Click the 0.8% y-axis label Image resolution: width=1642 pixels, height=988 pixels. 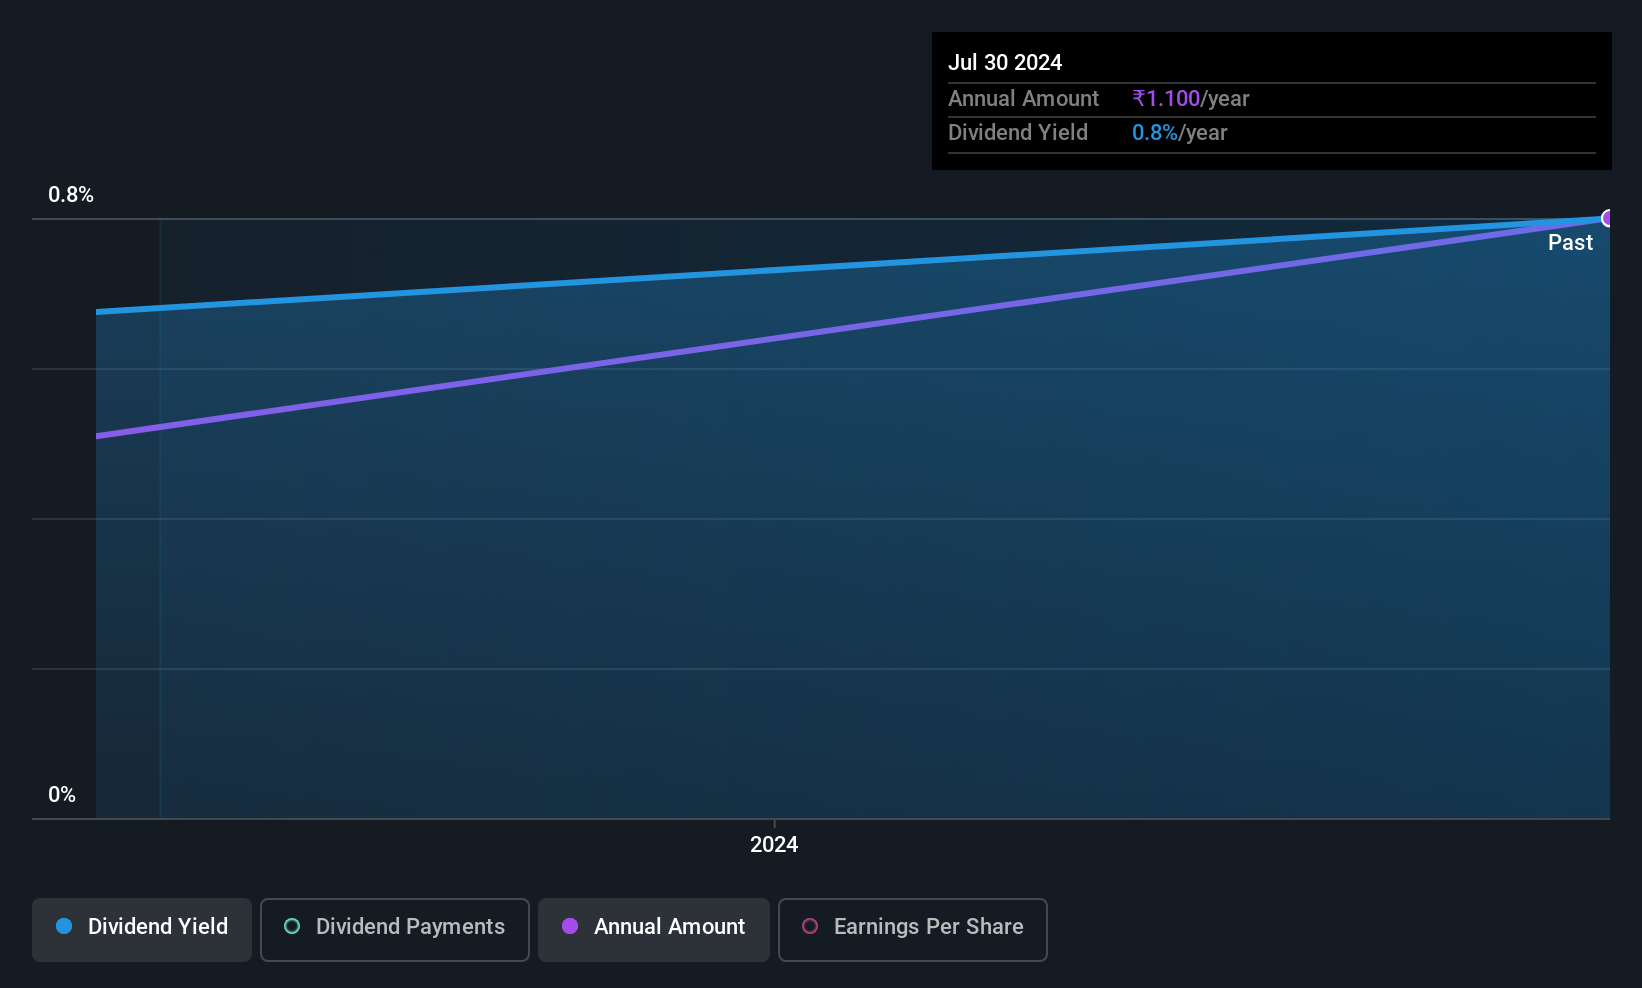point(71,195)
